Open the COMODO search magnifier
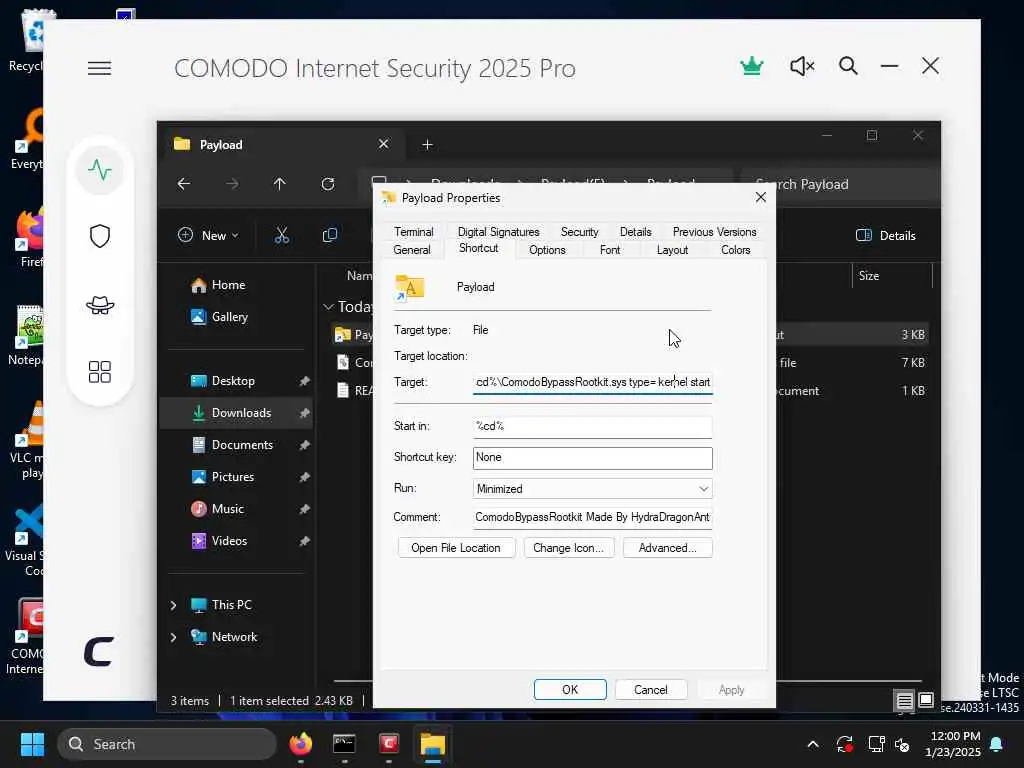 (x=848, y=66)
